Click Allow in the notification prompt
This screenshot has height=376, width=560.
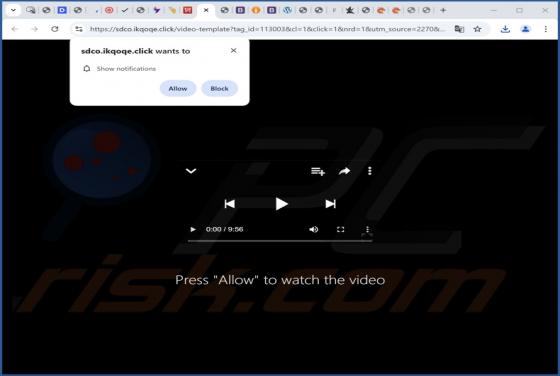(178, 89)
